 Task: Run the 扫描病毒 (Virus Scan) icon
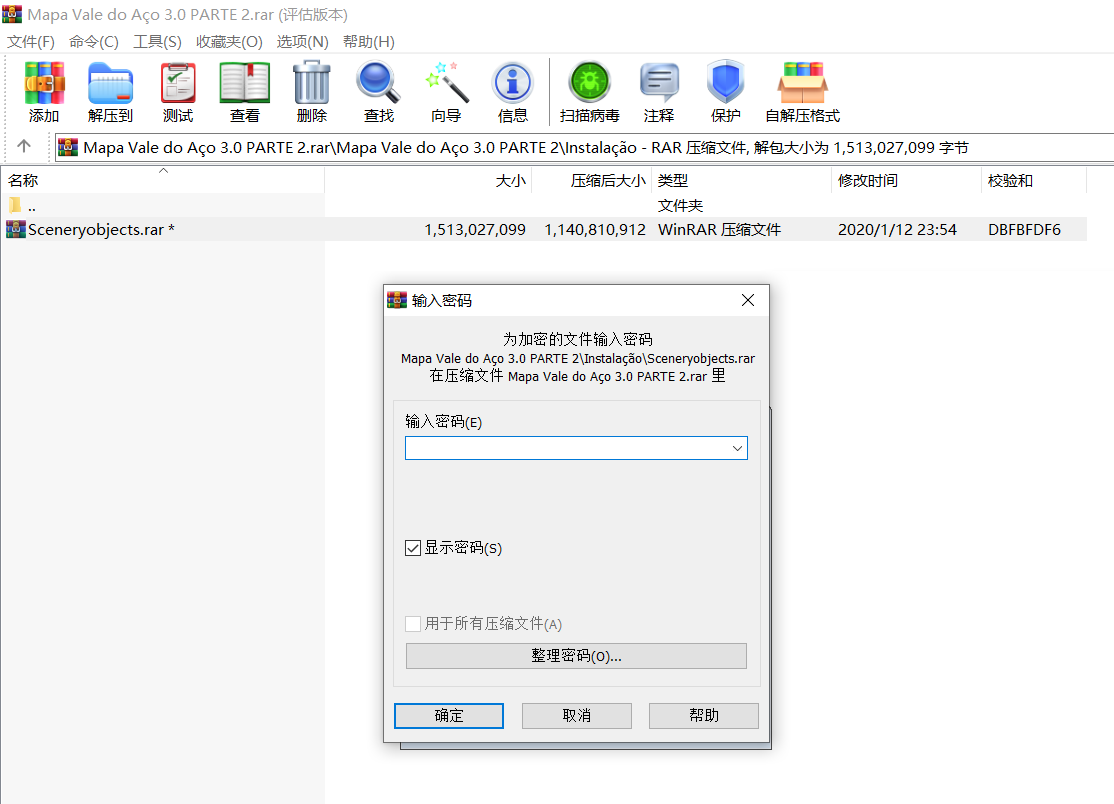pos(589,82)
